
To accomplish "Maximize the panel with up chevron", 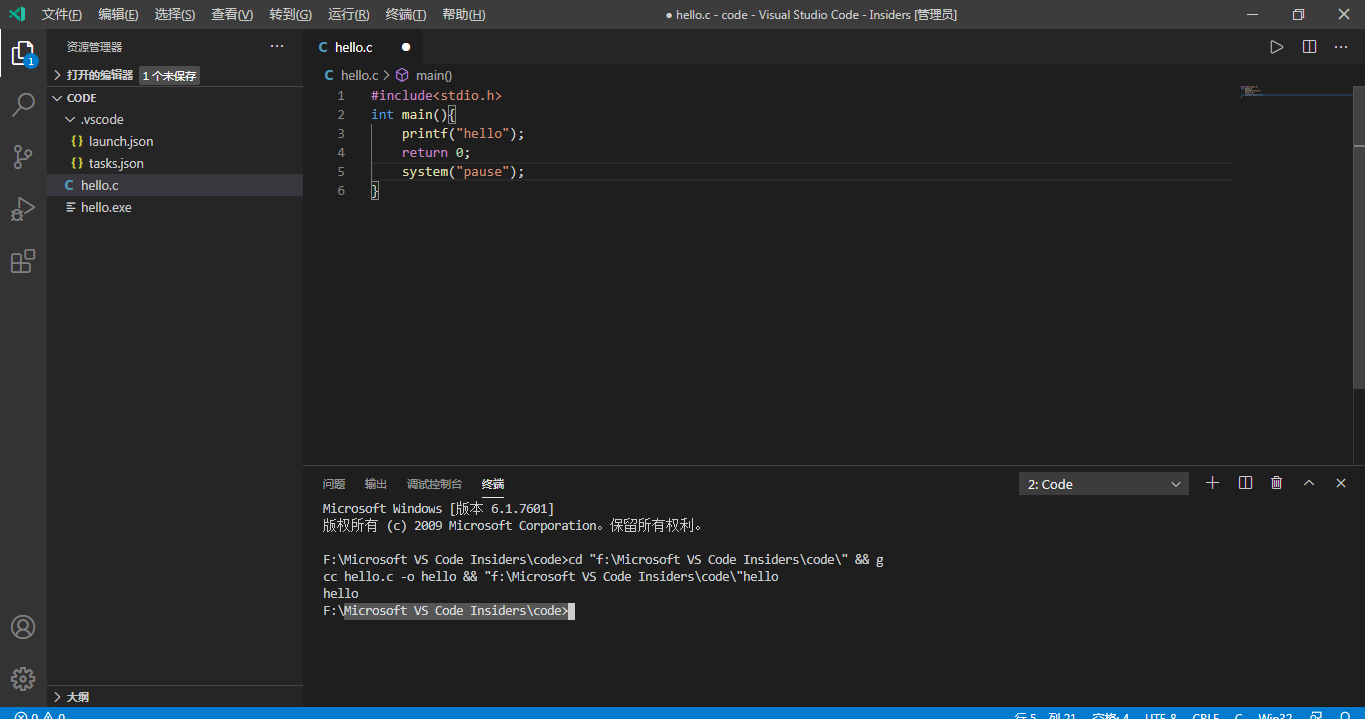I will 1309,483.
